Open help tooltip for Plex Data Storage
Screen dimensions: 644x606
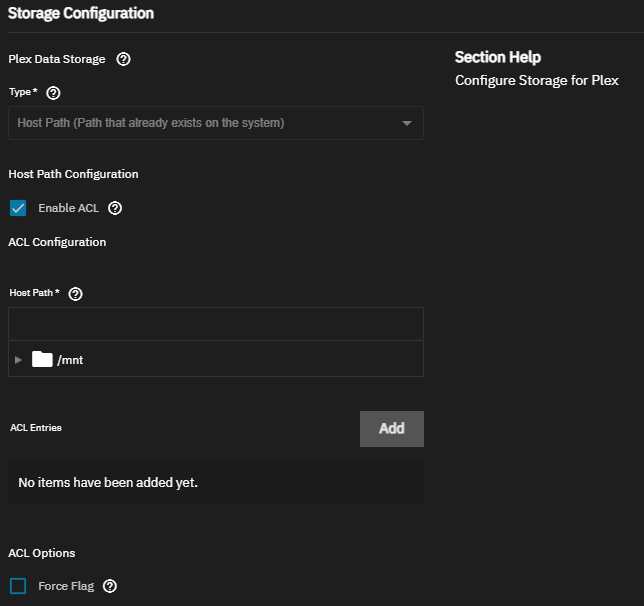click(x=123, y=59)
